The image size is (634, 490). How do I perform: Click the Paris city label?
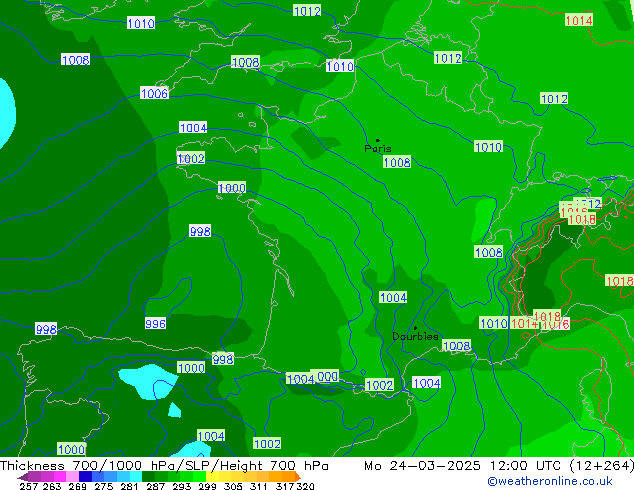[x=378, y=148]
